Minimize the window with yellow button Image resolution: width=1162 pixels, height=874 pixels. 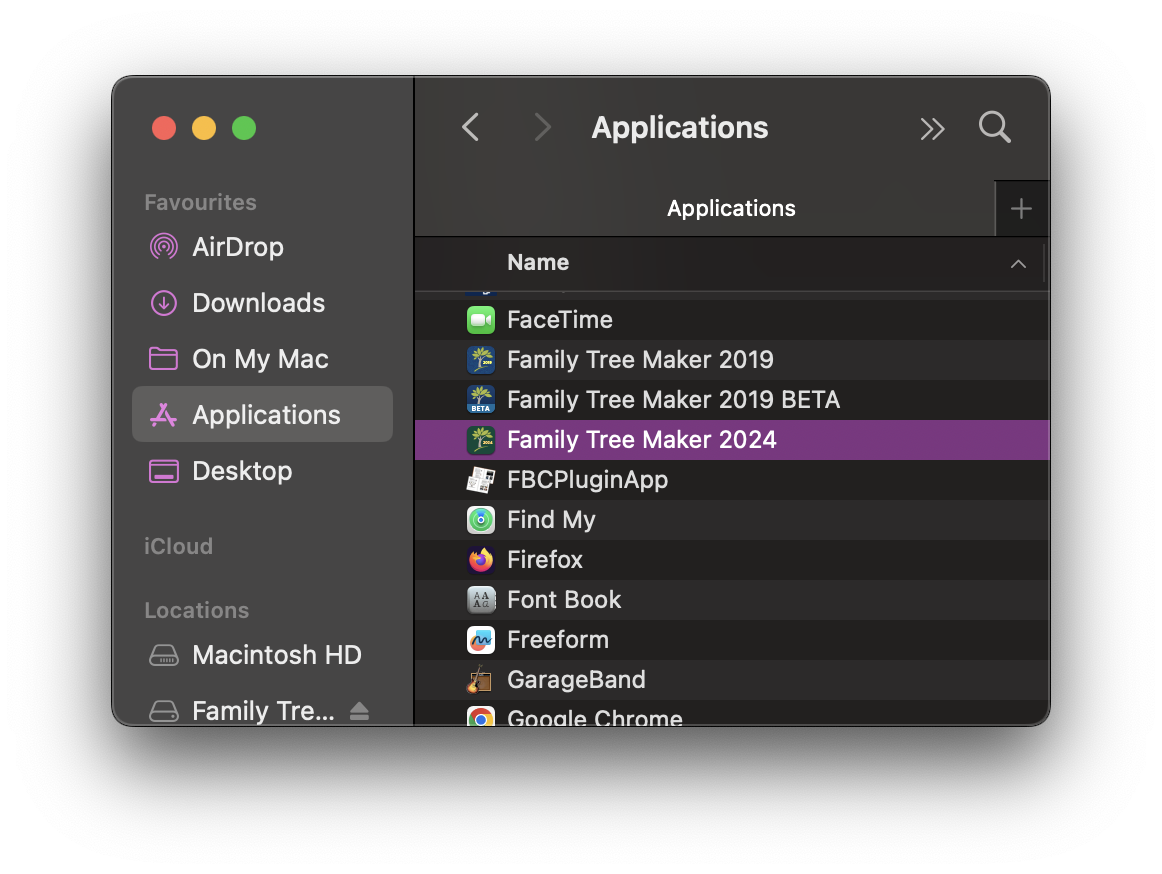click(204, 128)
